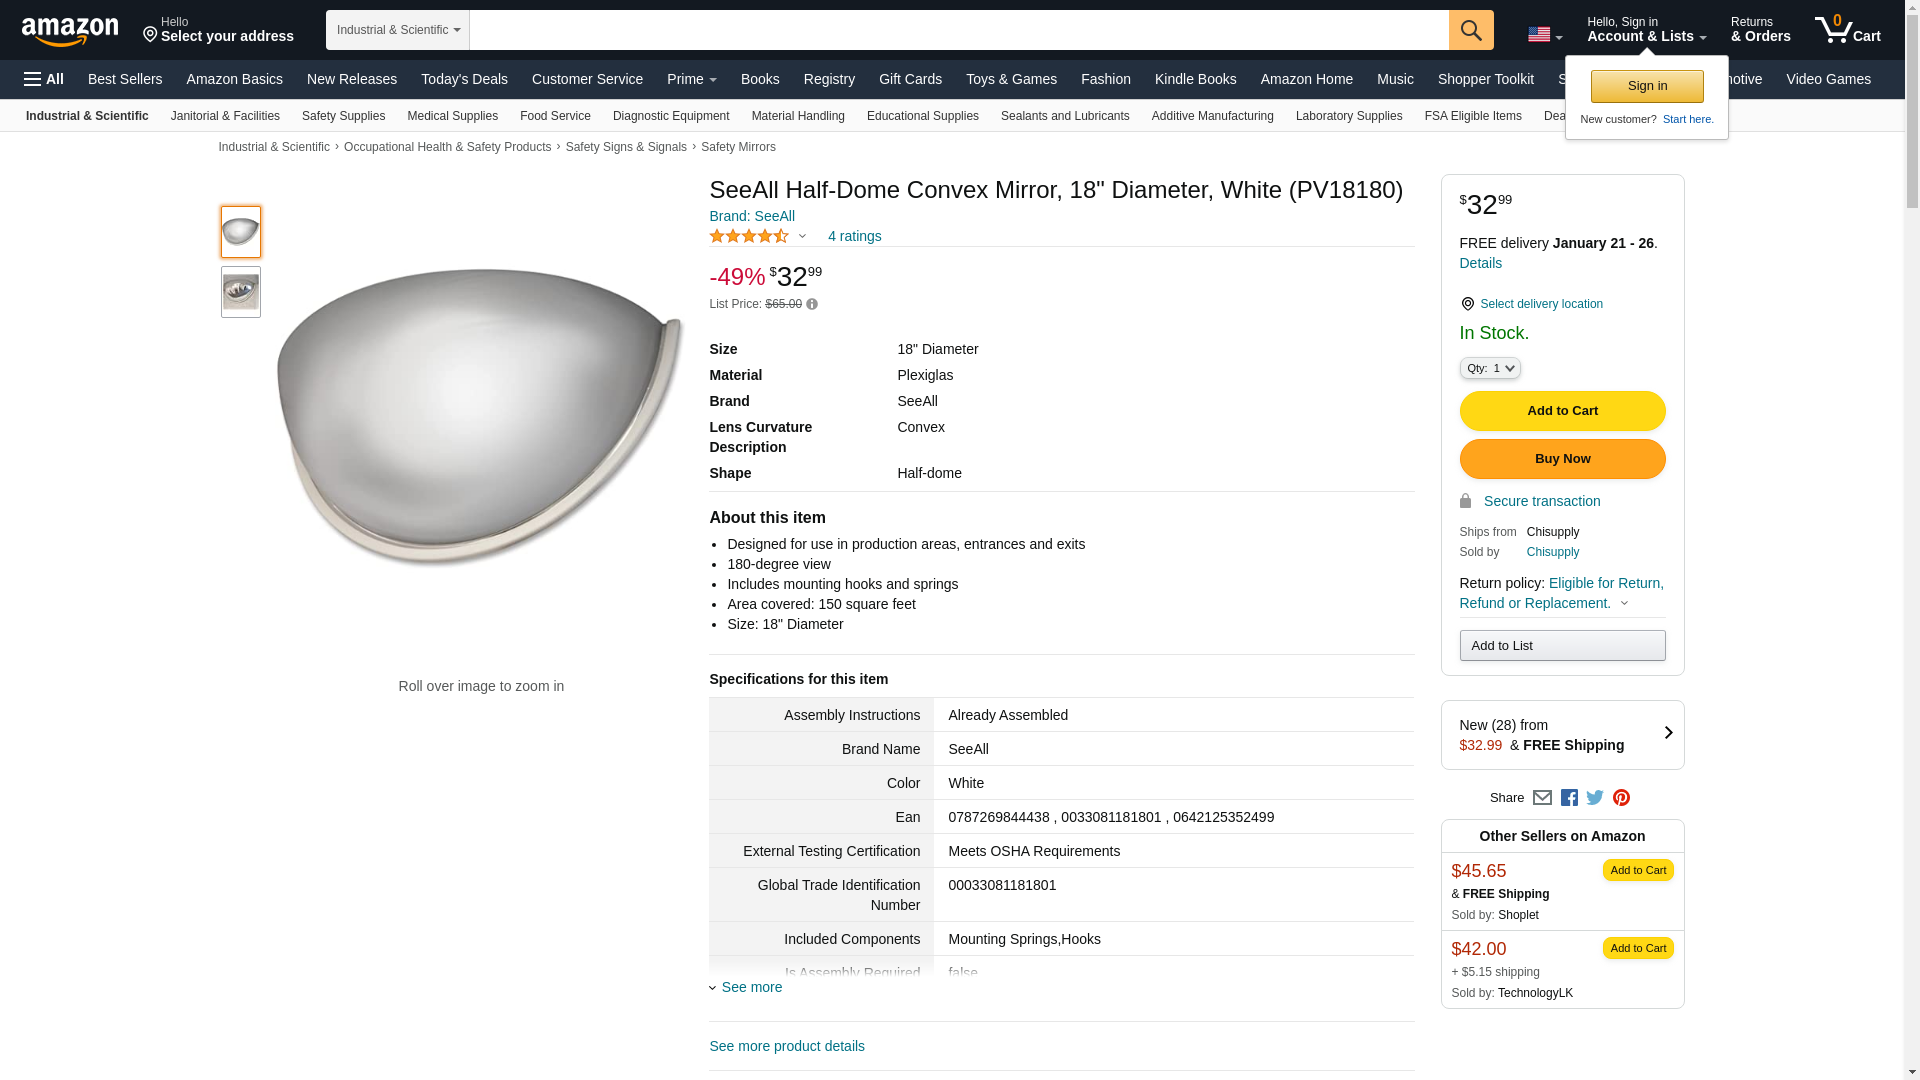The height and width of the screenshot is (1080, 1920).
Task: Click the Add to Cart button
Action: (1562, 411)
